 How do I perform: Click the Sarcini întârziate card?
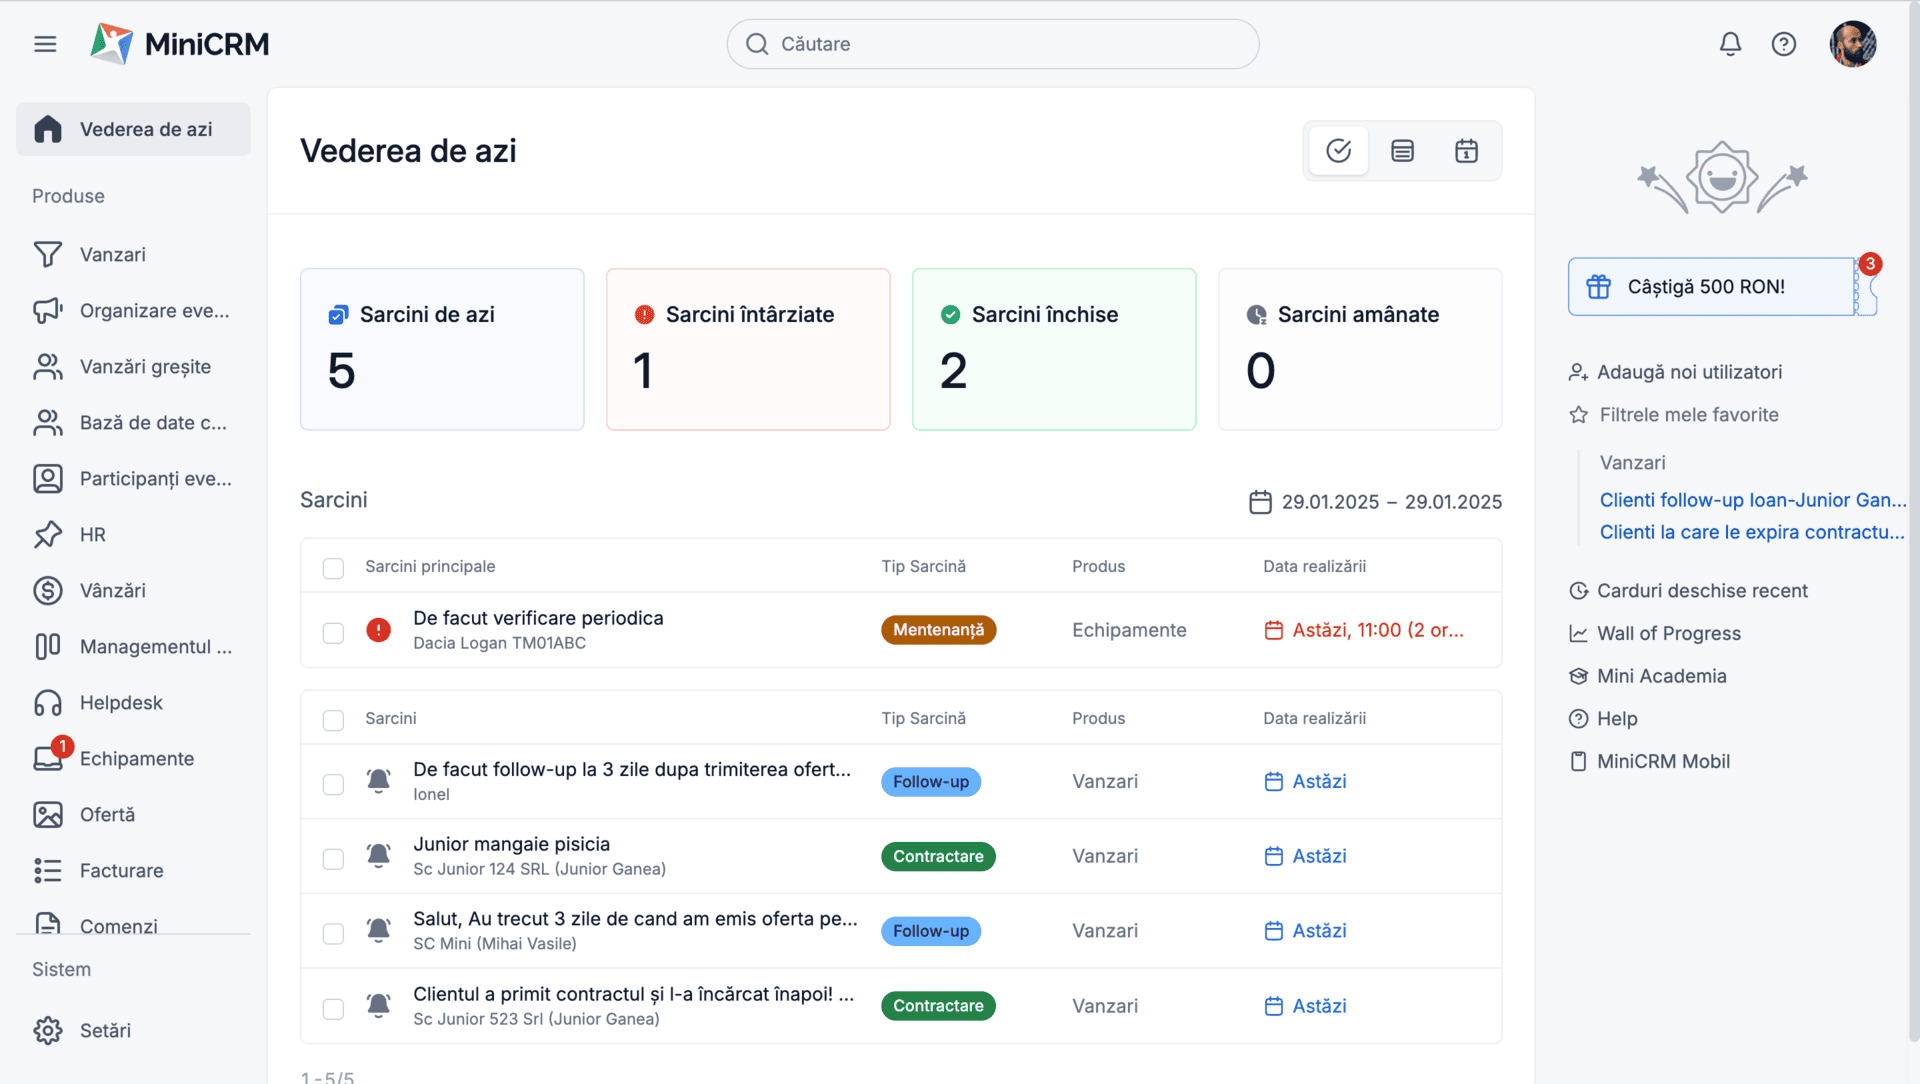point(748,349)
